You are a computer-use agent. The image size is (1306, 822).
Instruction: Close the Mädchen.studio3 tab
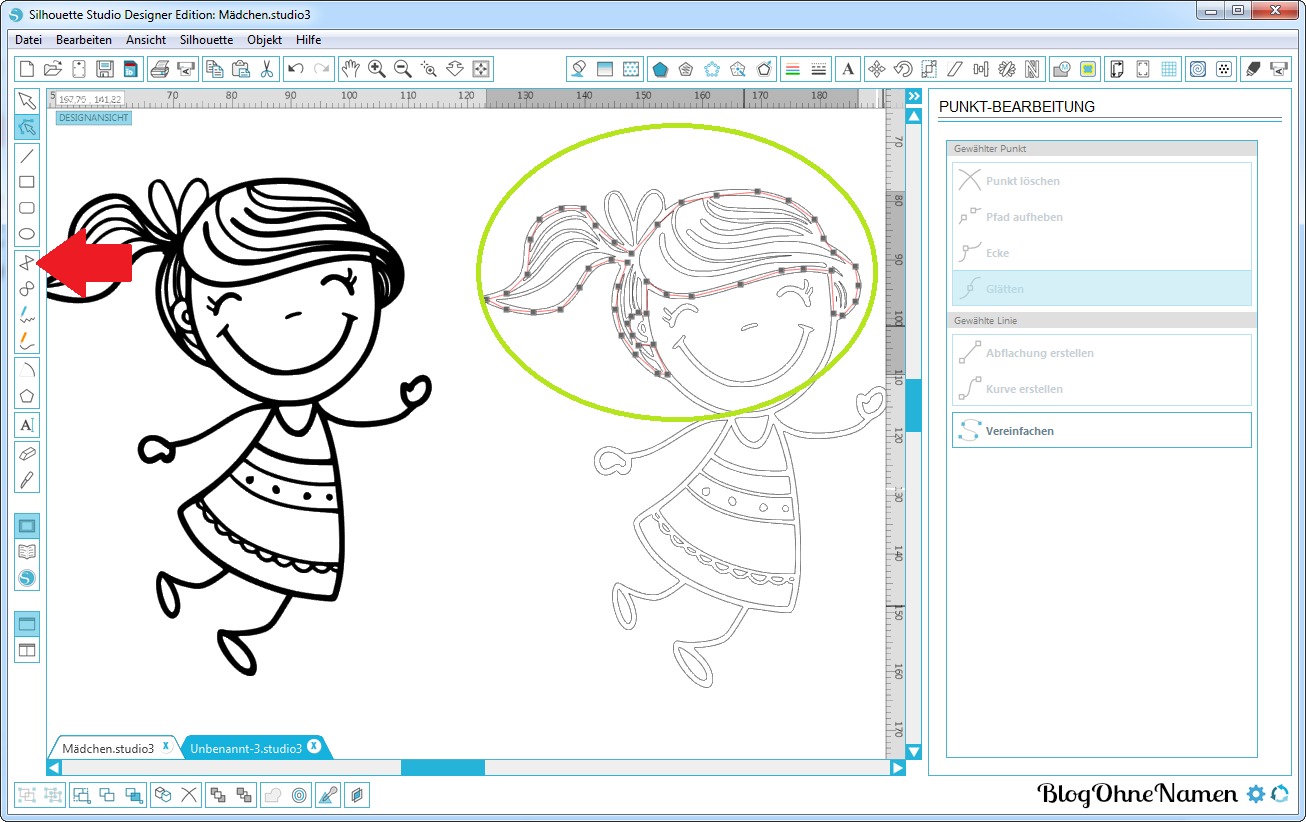[166, 747]
